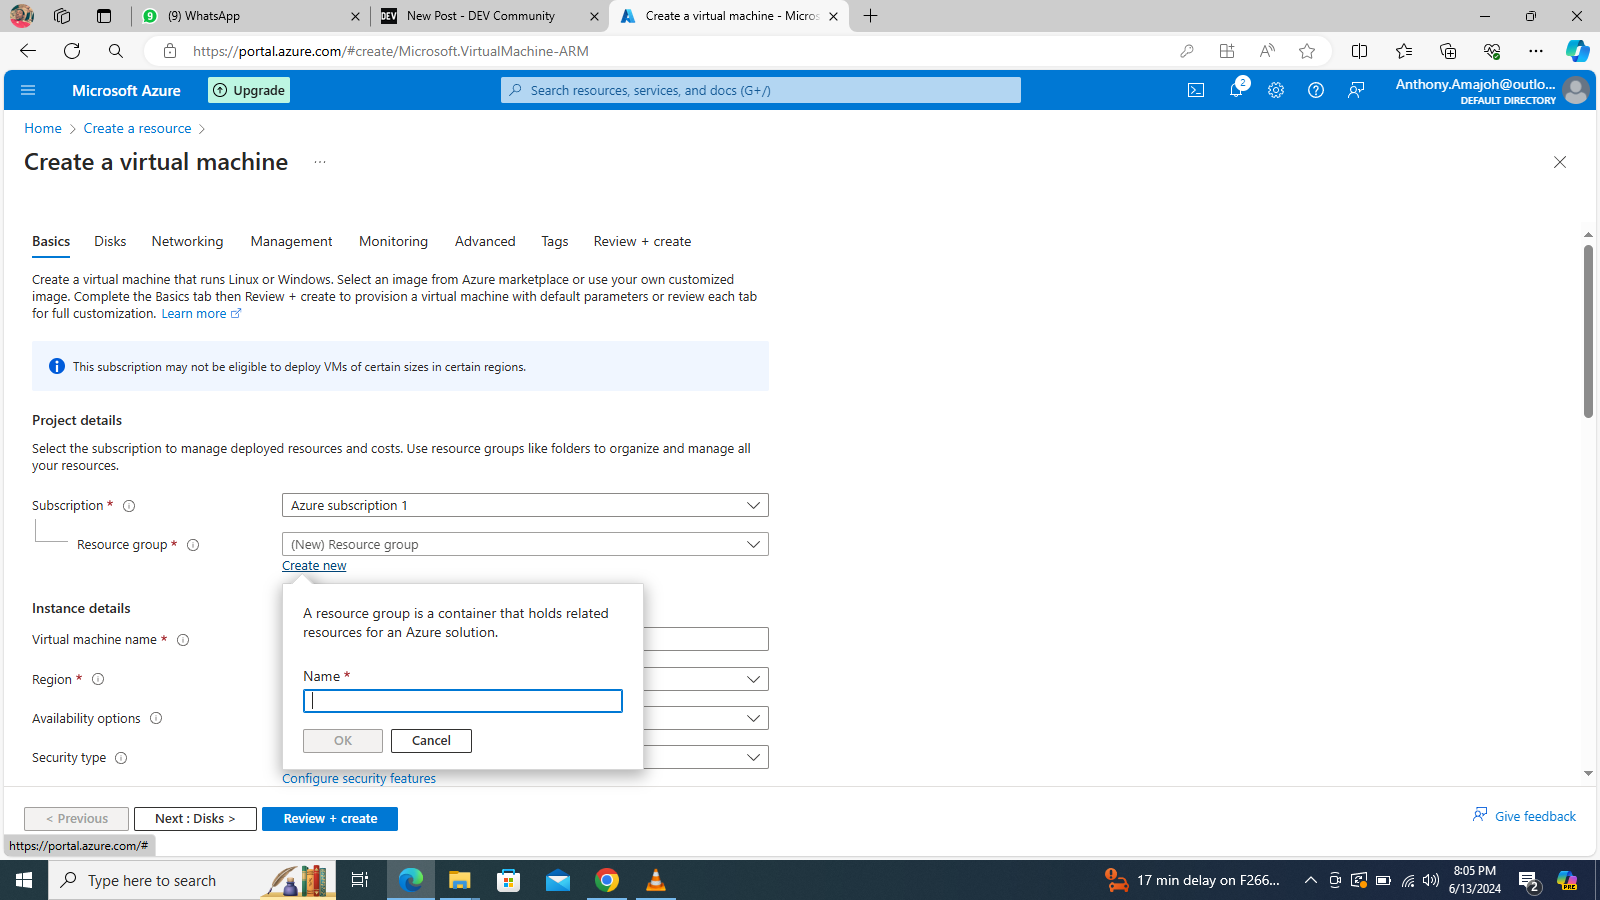The image size is (1600, 900).
Task: Go back in the browser
Action: click(28, 51)
